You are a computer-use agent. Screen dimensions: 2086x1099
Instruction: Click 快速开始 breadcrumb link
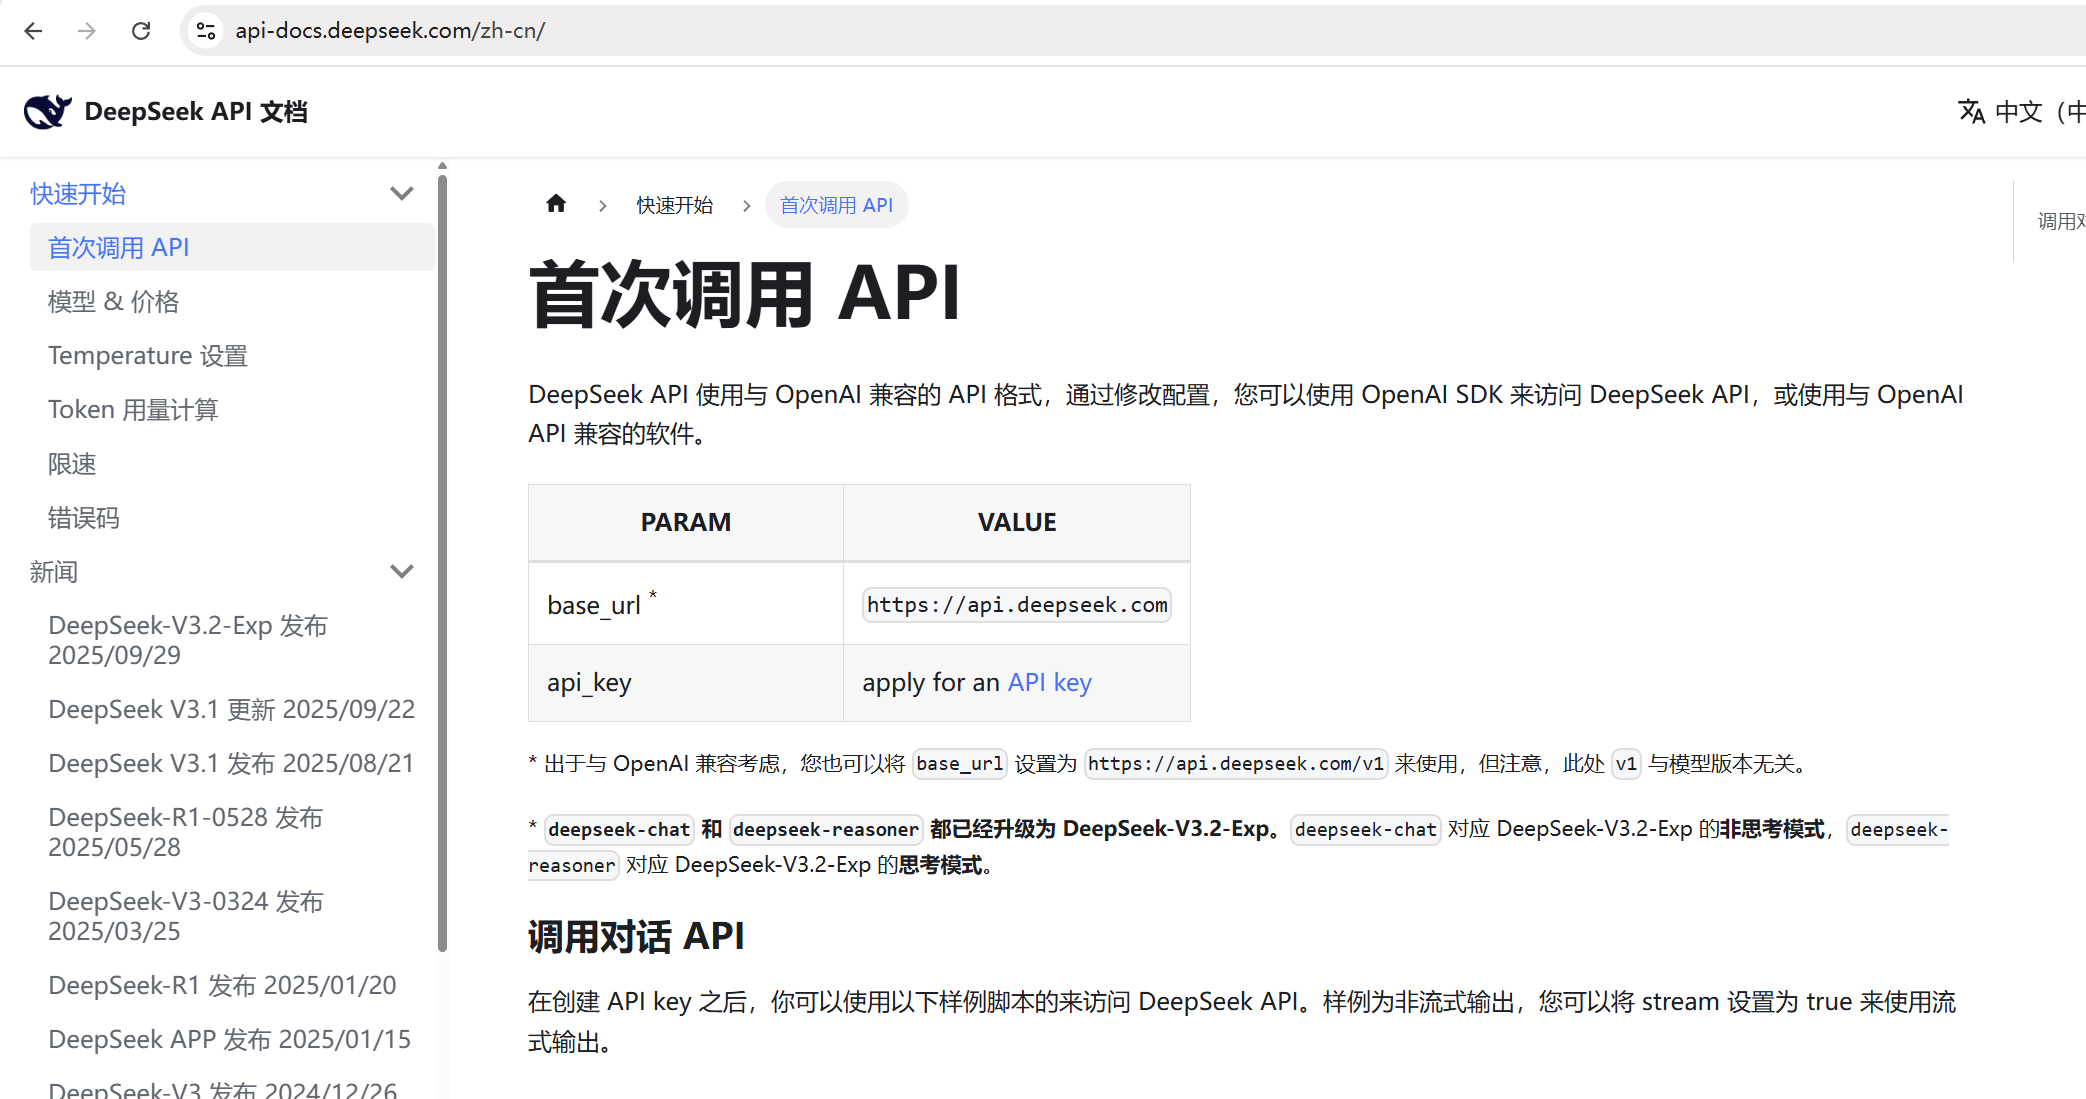(674, 205)
